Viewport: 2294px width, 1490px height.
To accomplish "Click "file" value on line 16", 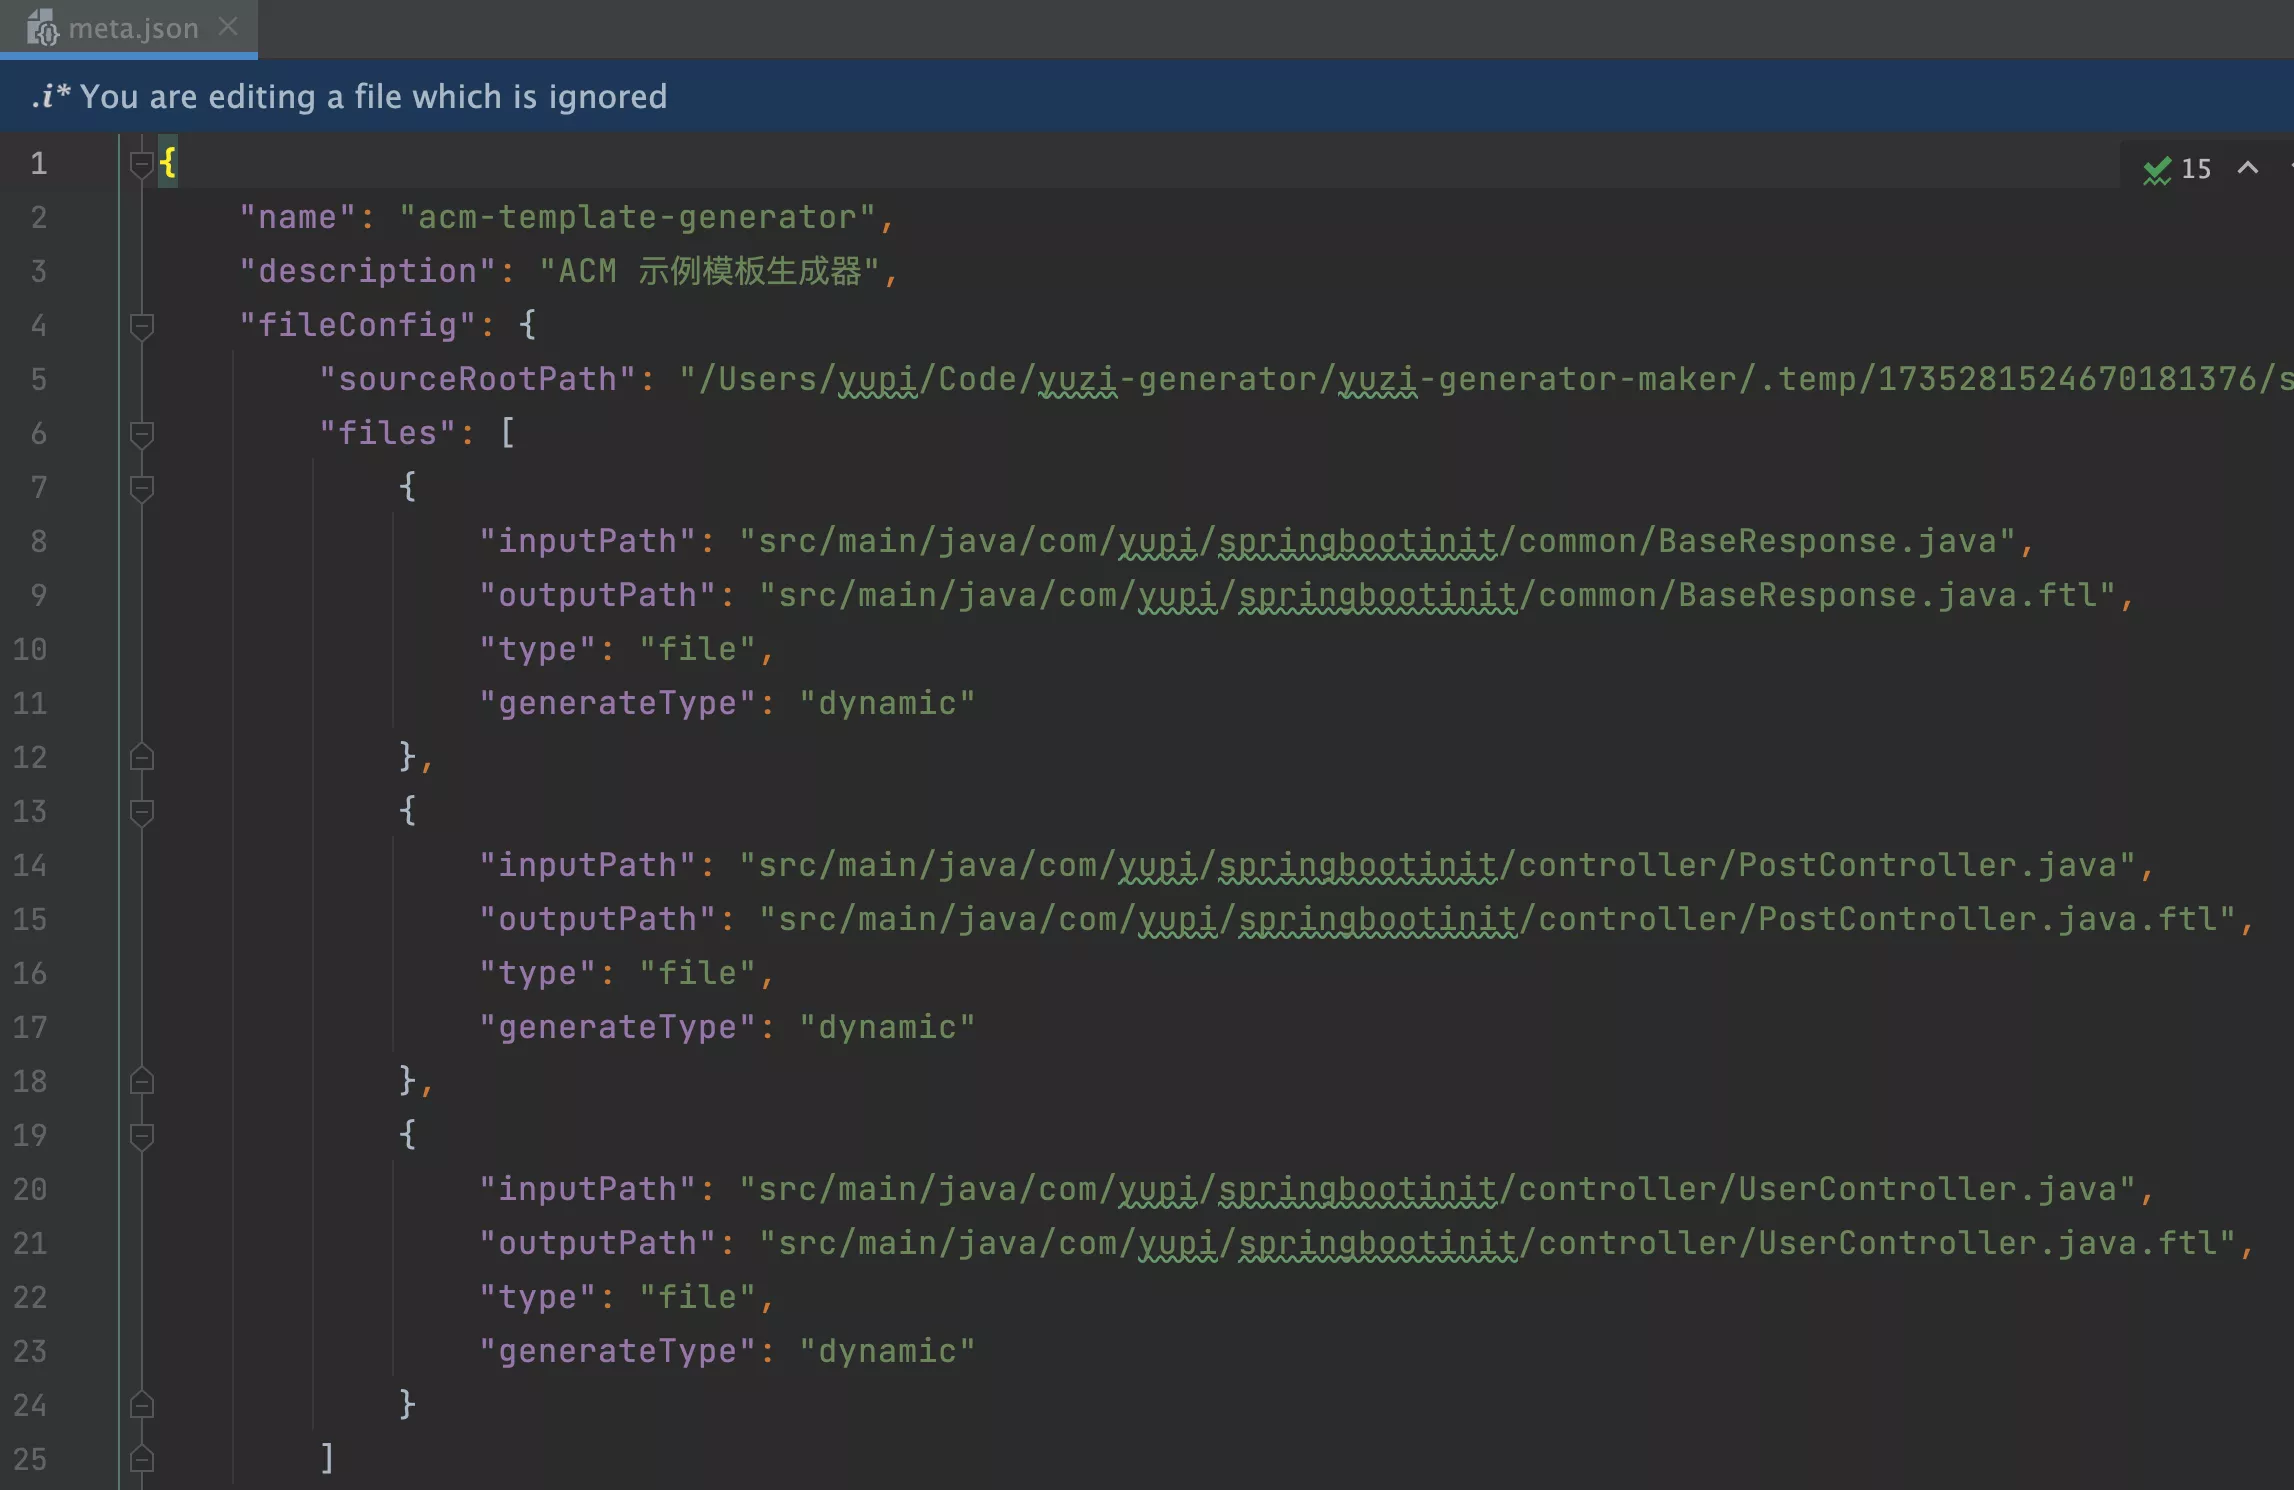I will [697, 973].
